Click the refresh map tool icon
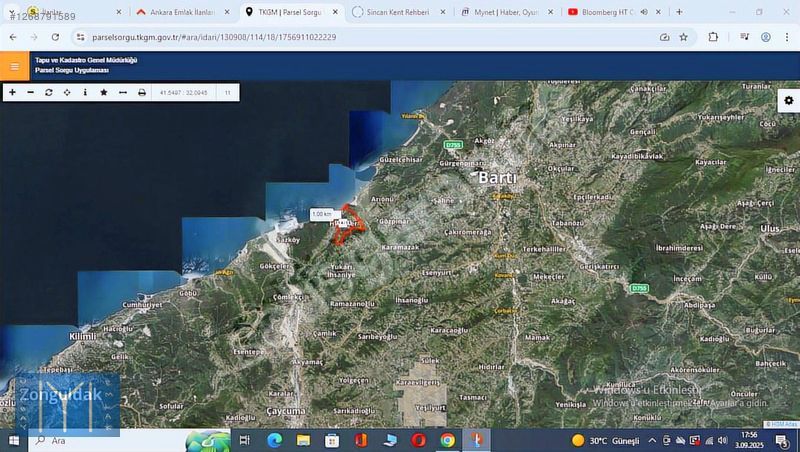The image size is (800, 452). pos(49,92)
